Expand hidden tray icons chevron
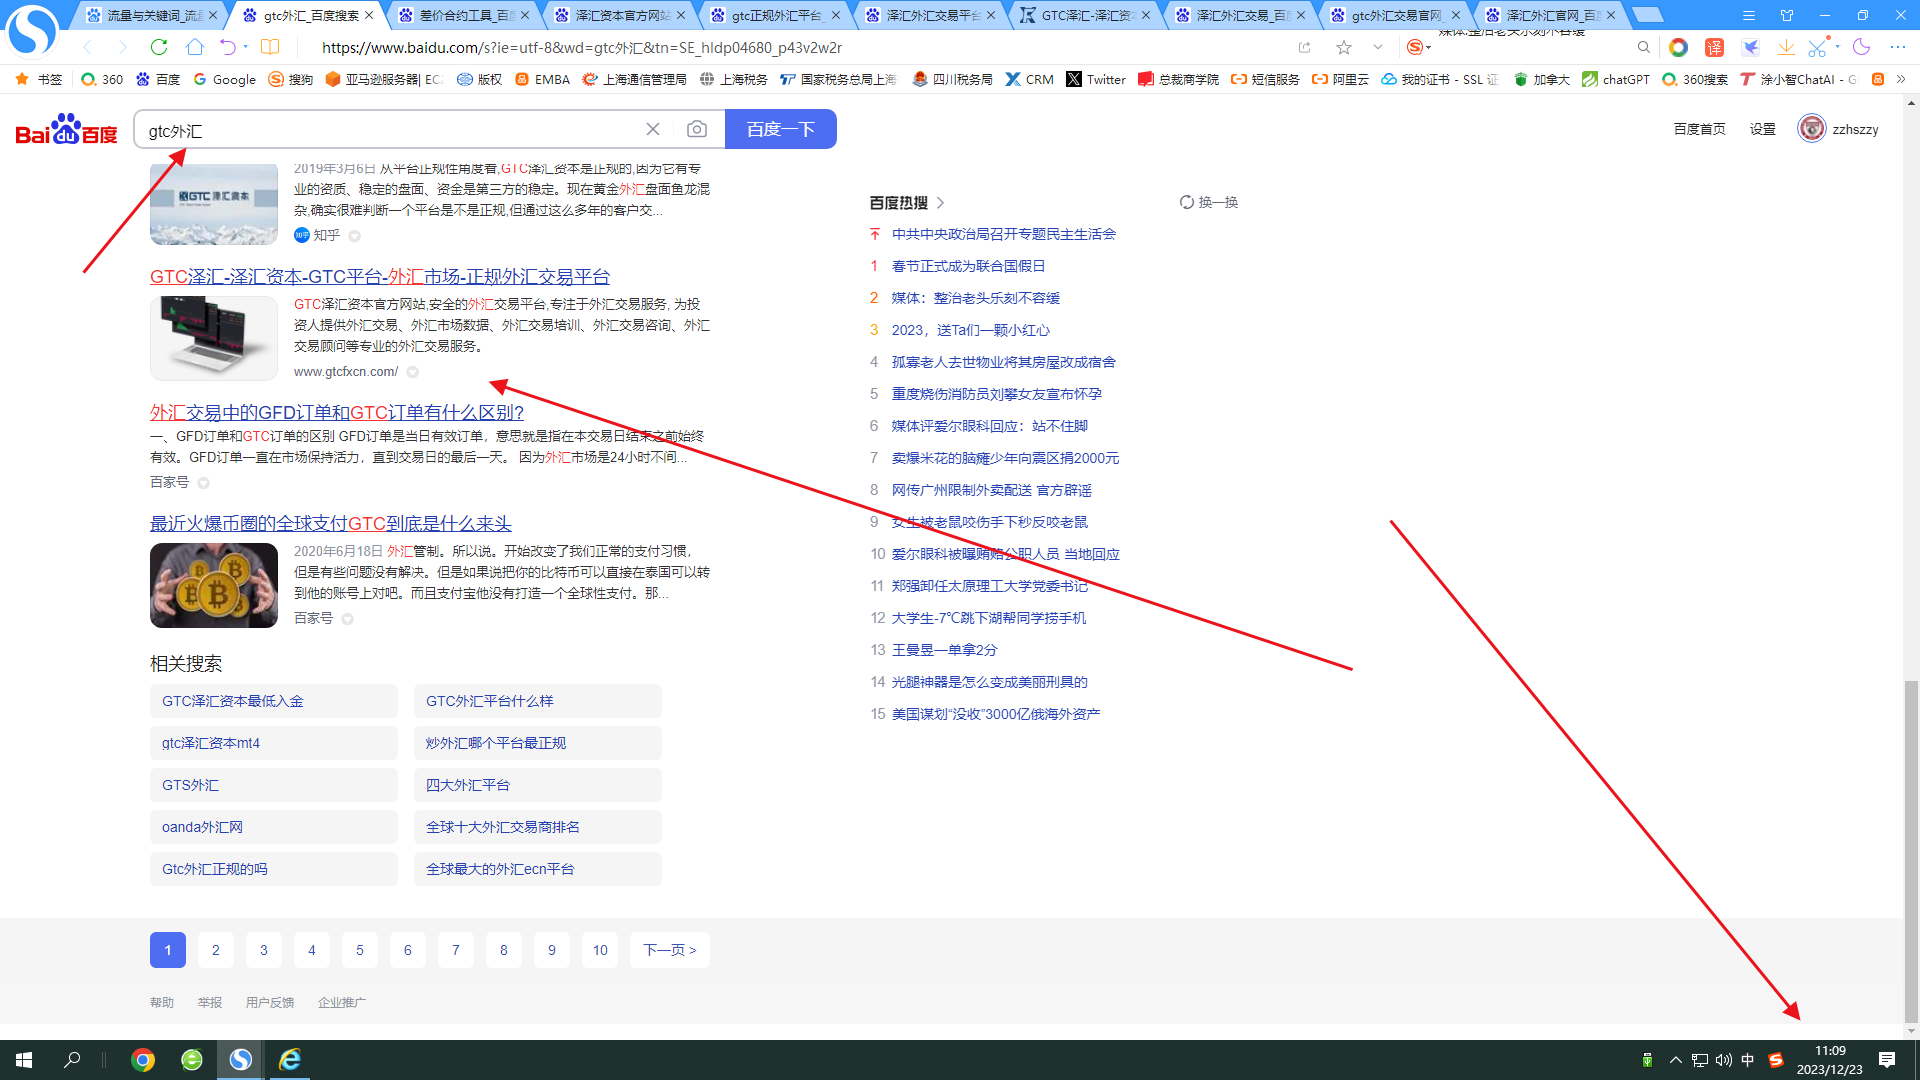 click(1676, 1060)
